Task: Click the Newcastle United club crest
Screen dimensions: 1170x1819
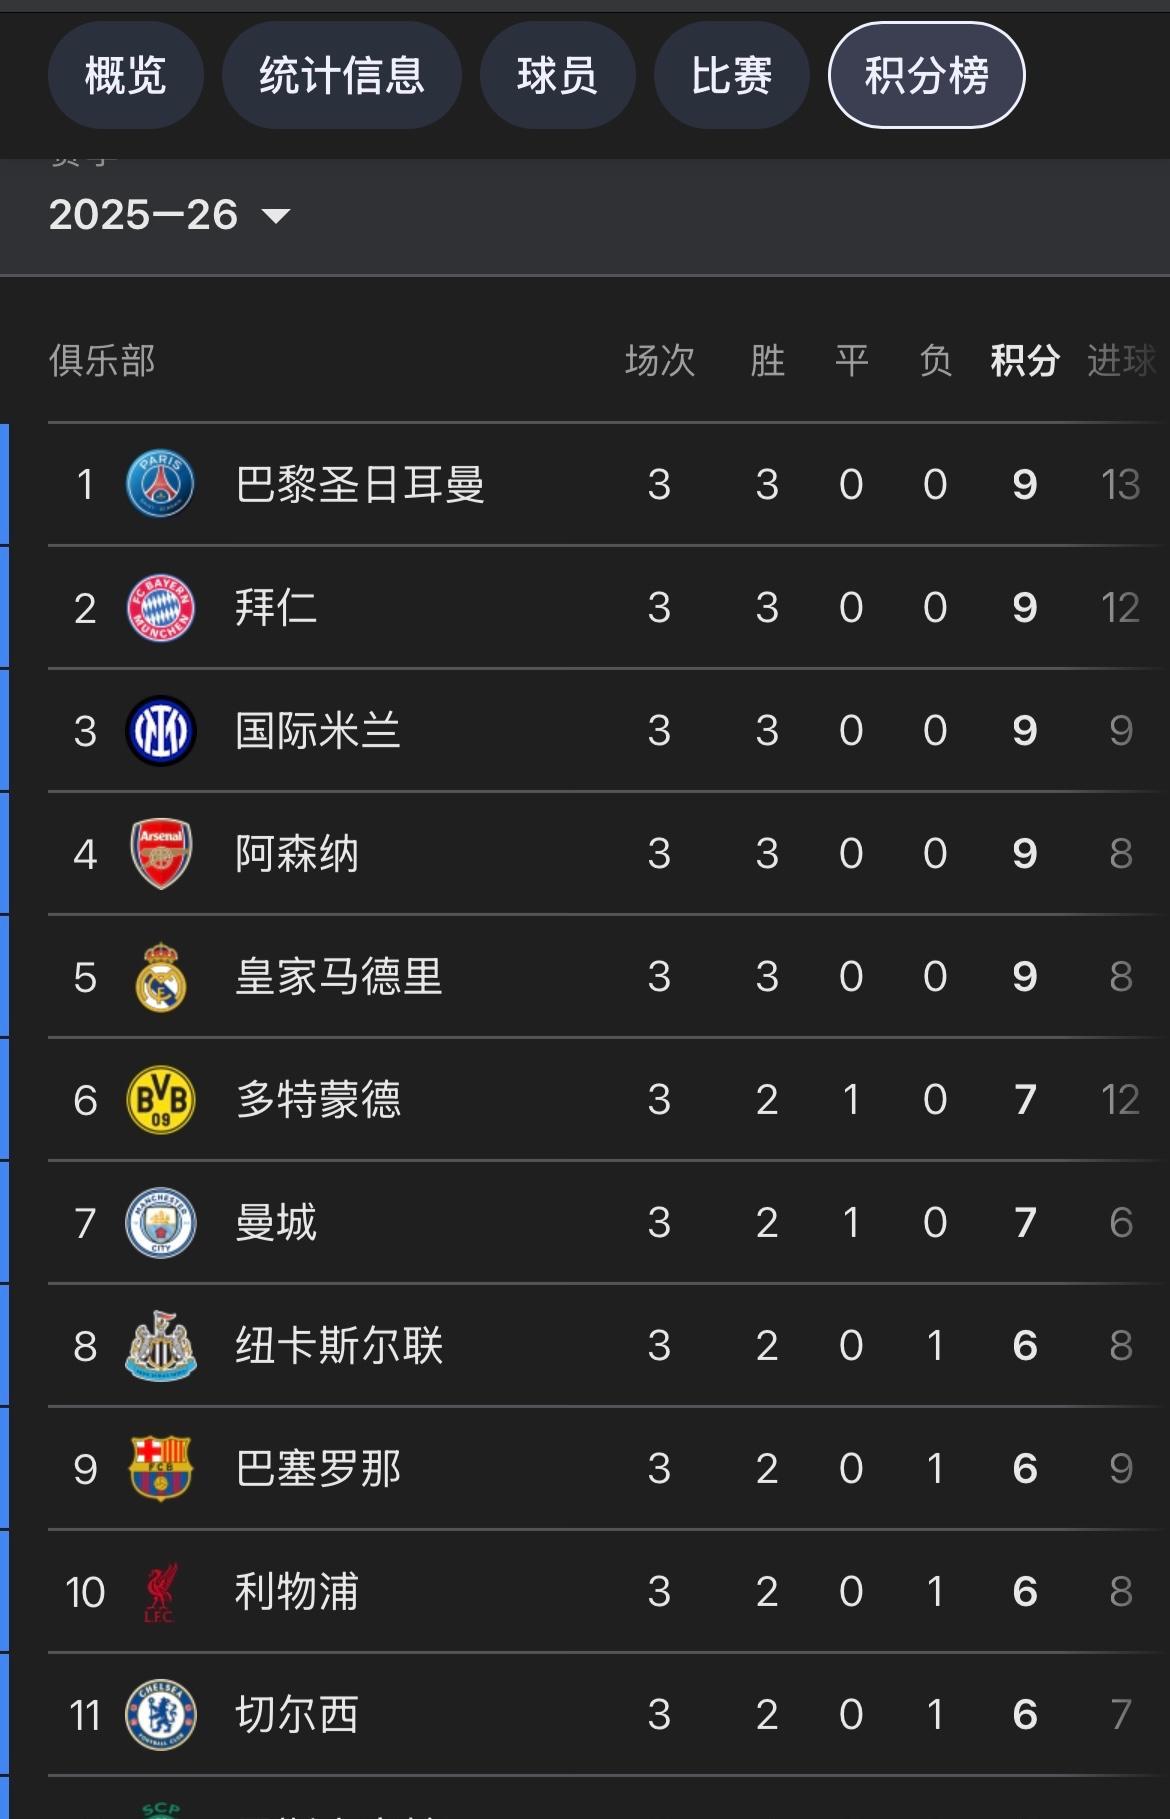Action: tap(160, 1346)
